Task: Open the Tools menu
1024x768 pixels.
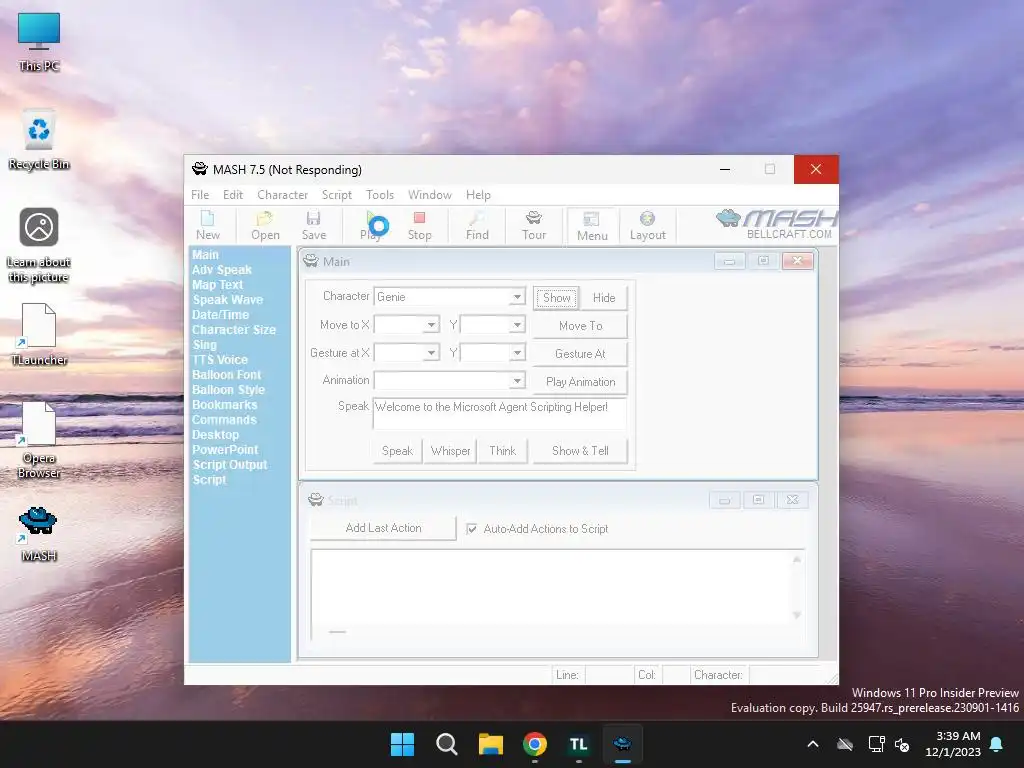Action: 379,195
